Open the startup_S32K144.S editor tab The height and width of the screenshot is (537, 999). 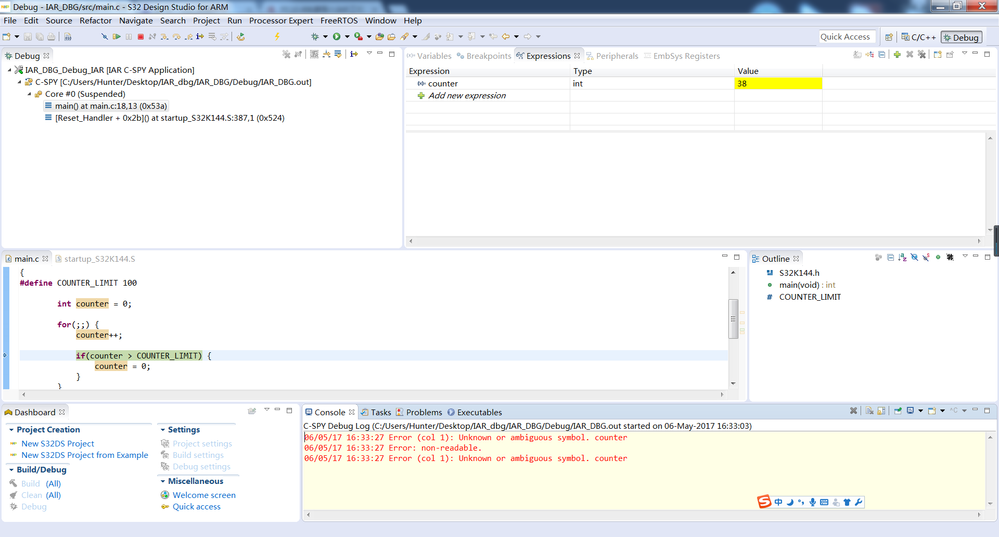coord(96,259)
